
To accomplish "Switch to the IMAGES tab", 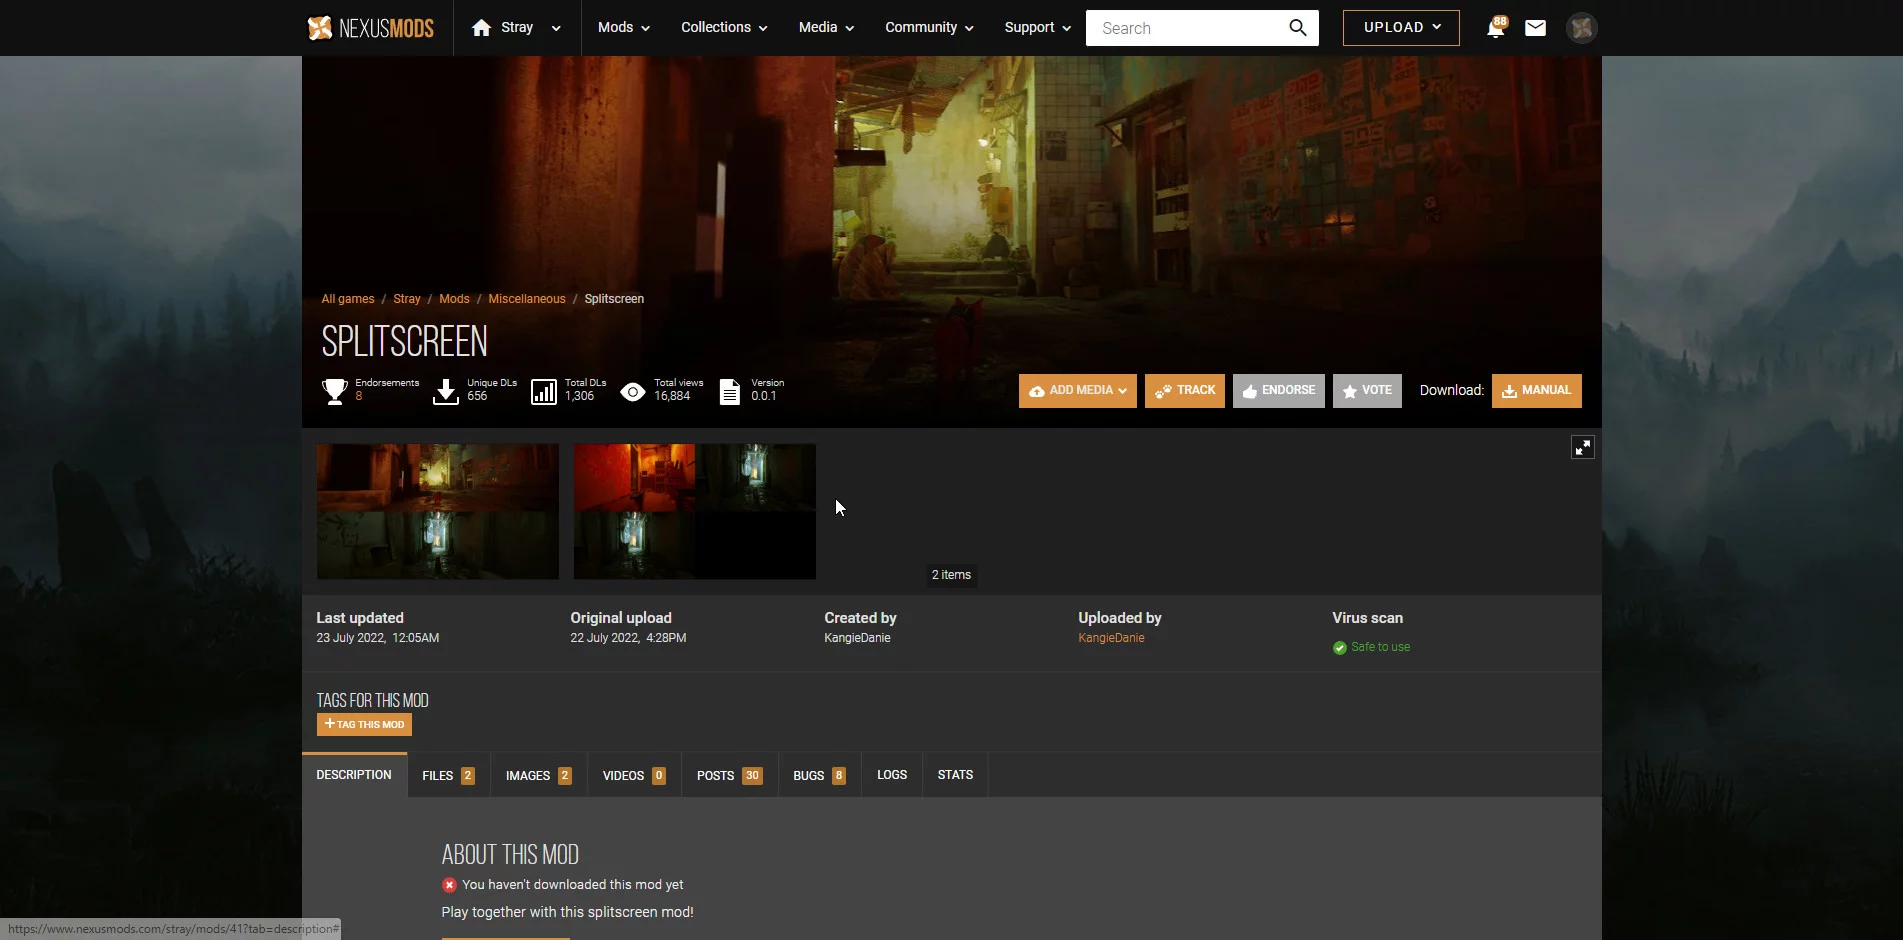I will point(538,775).
